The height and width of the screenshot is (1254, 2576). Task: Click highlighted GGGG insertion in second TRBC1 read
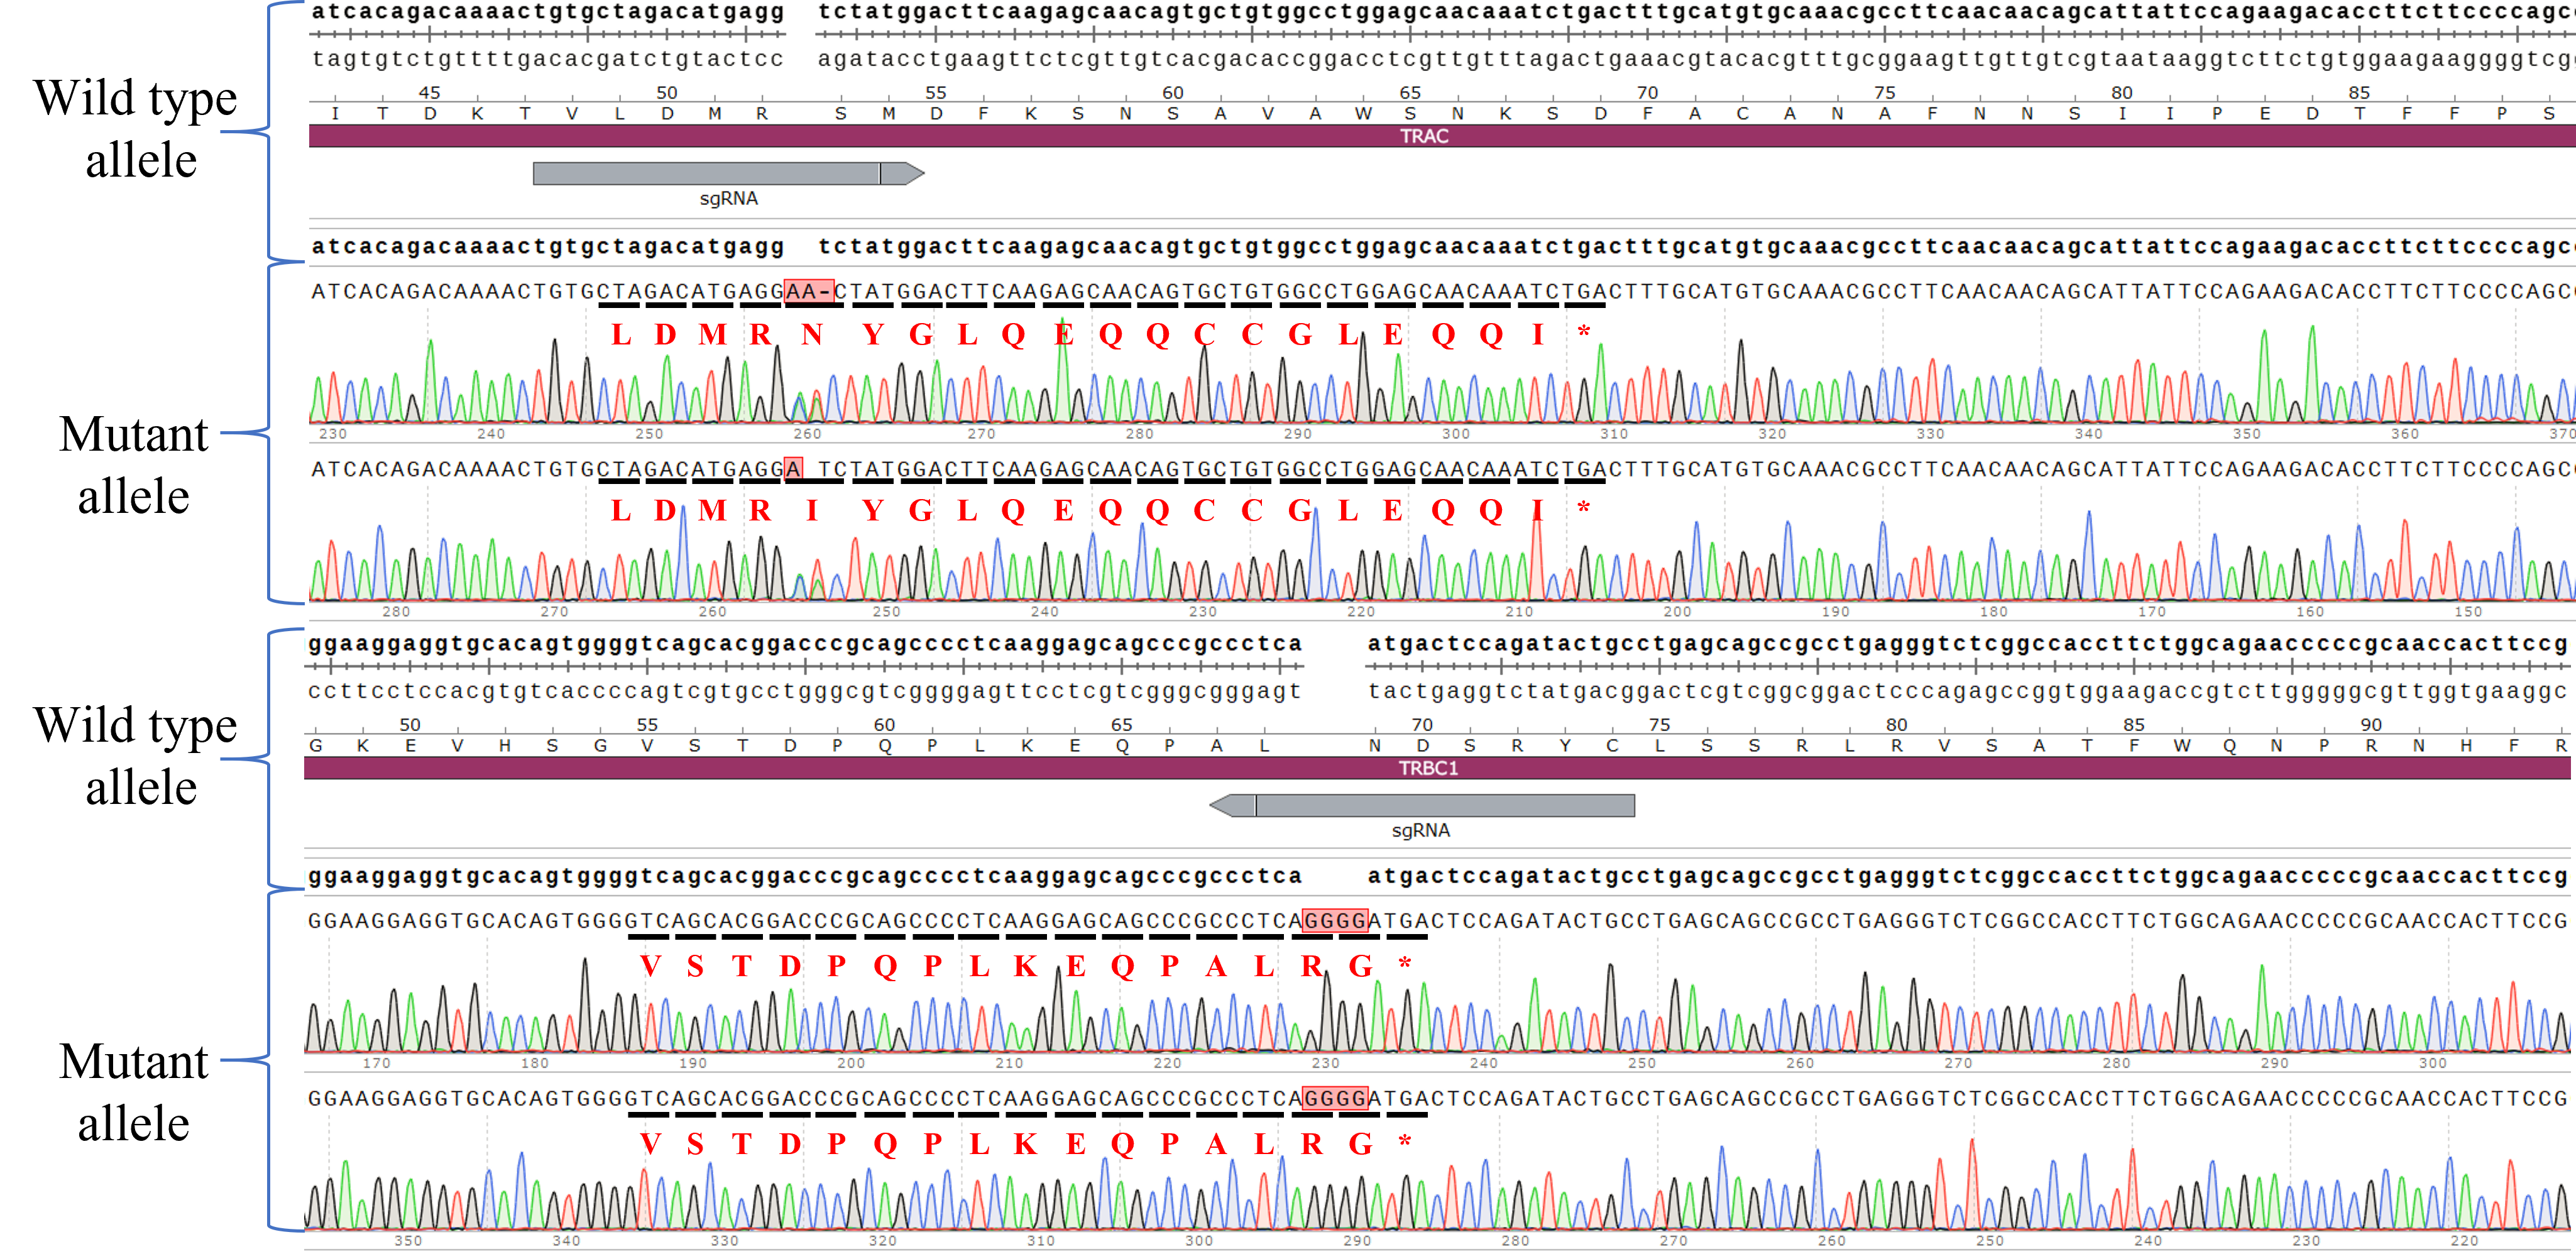[x=1334, y=1099]
